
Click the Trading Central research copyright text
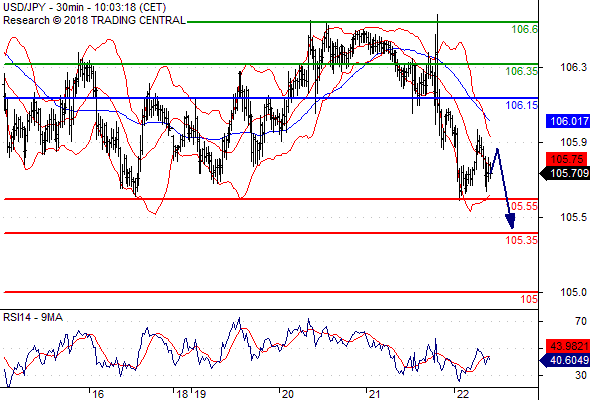click(94, 20)
